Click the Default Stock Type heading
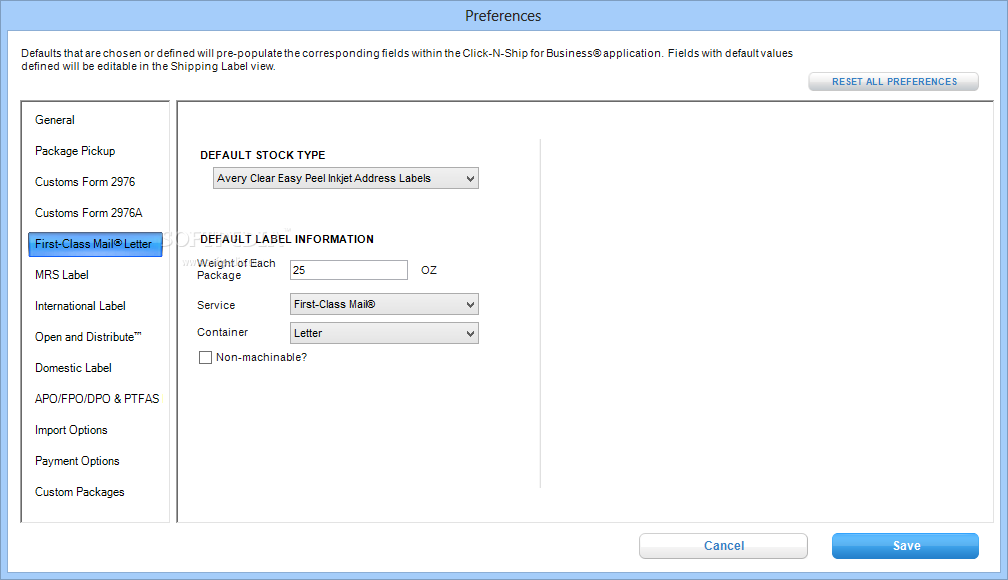 pos(262,155)
